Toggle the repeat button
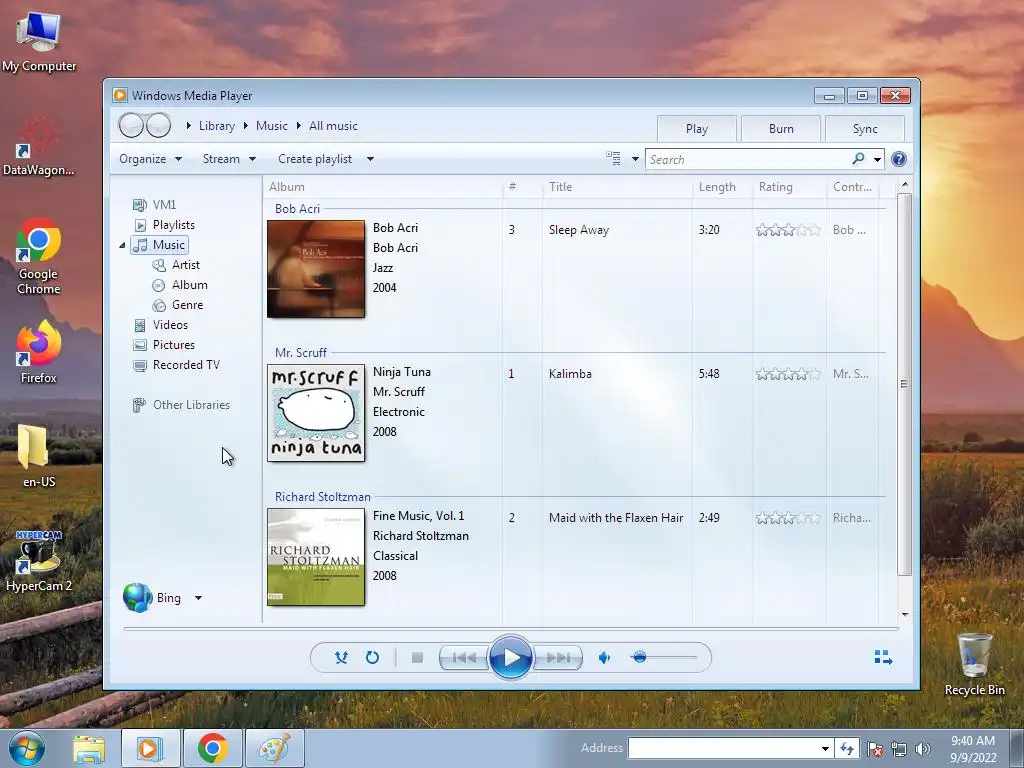The image size is (1024, 768). tap(372, 658)
